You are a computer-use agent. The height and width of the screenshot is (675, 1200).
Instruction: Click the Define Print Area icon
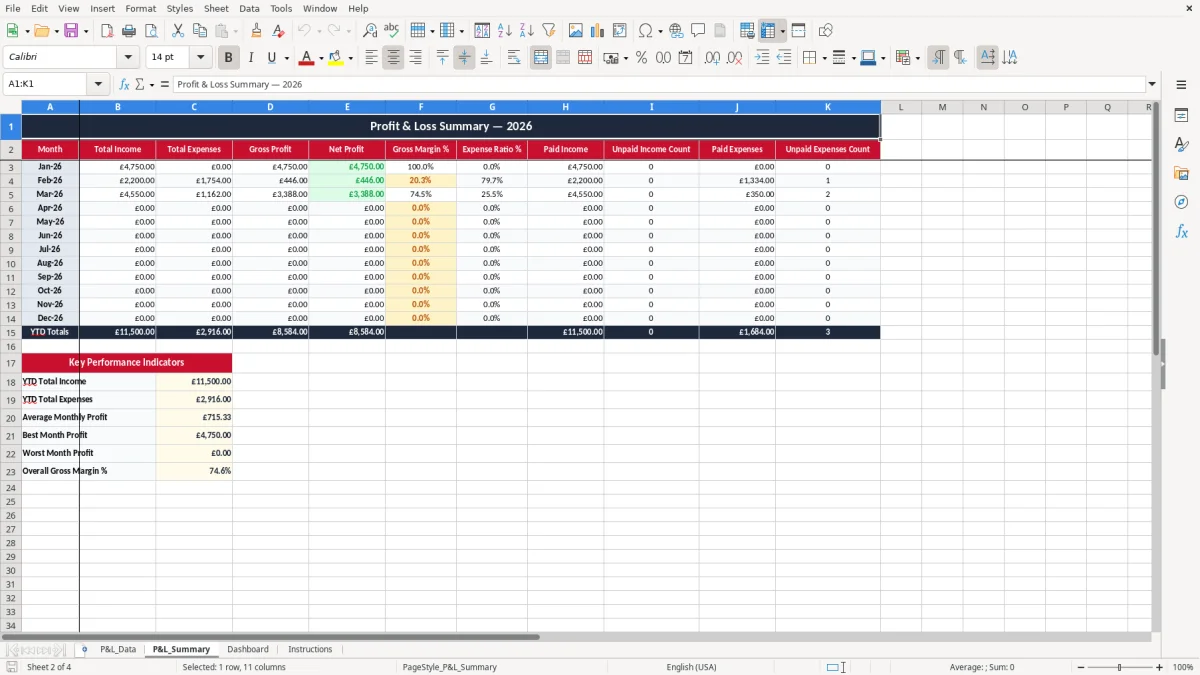(x=747, y=31)
